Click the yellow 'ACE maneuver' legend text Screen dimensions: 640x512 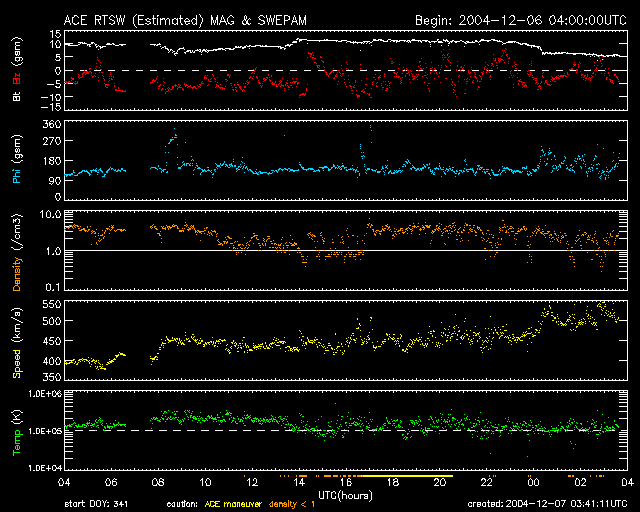(233, 504)
